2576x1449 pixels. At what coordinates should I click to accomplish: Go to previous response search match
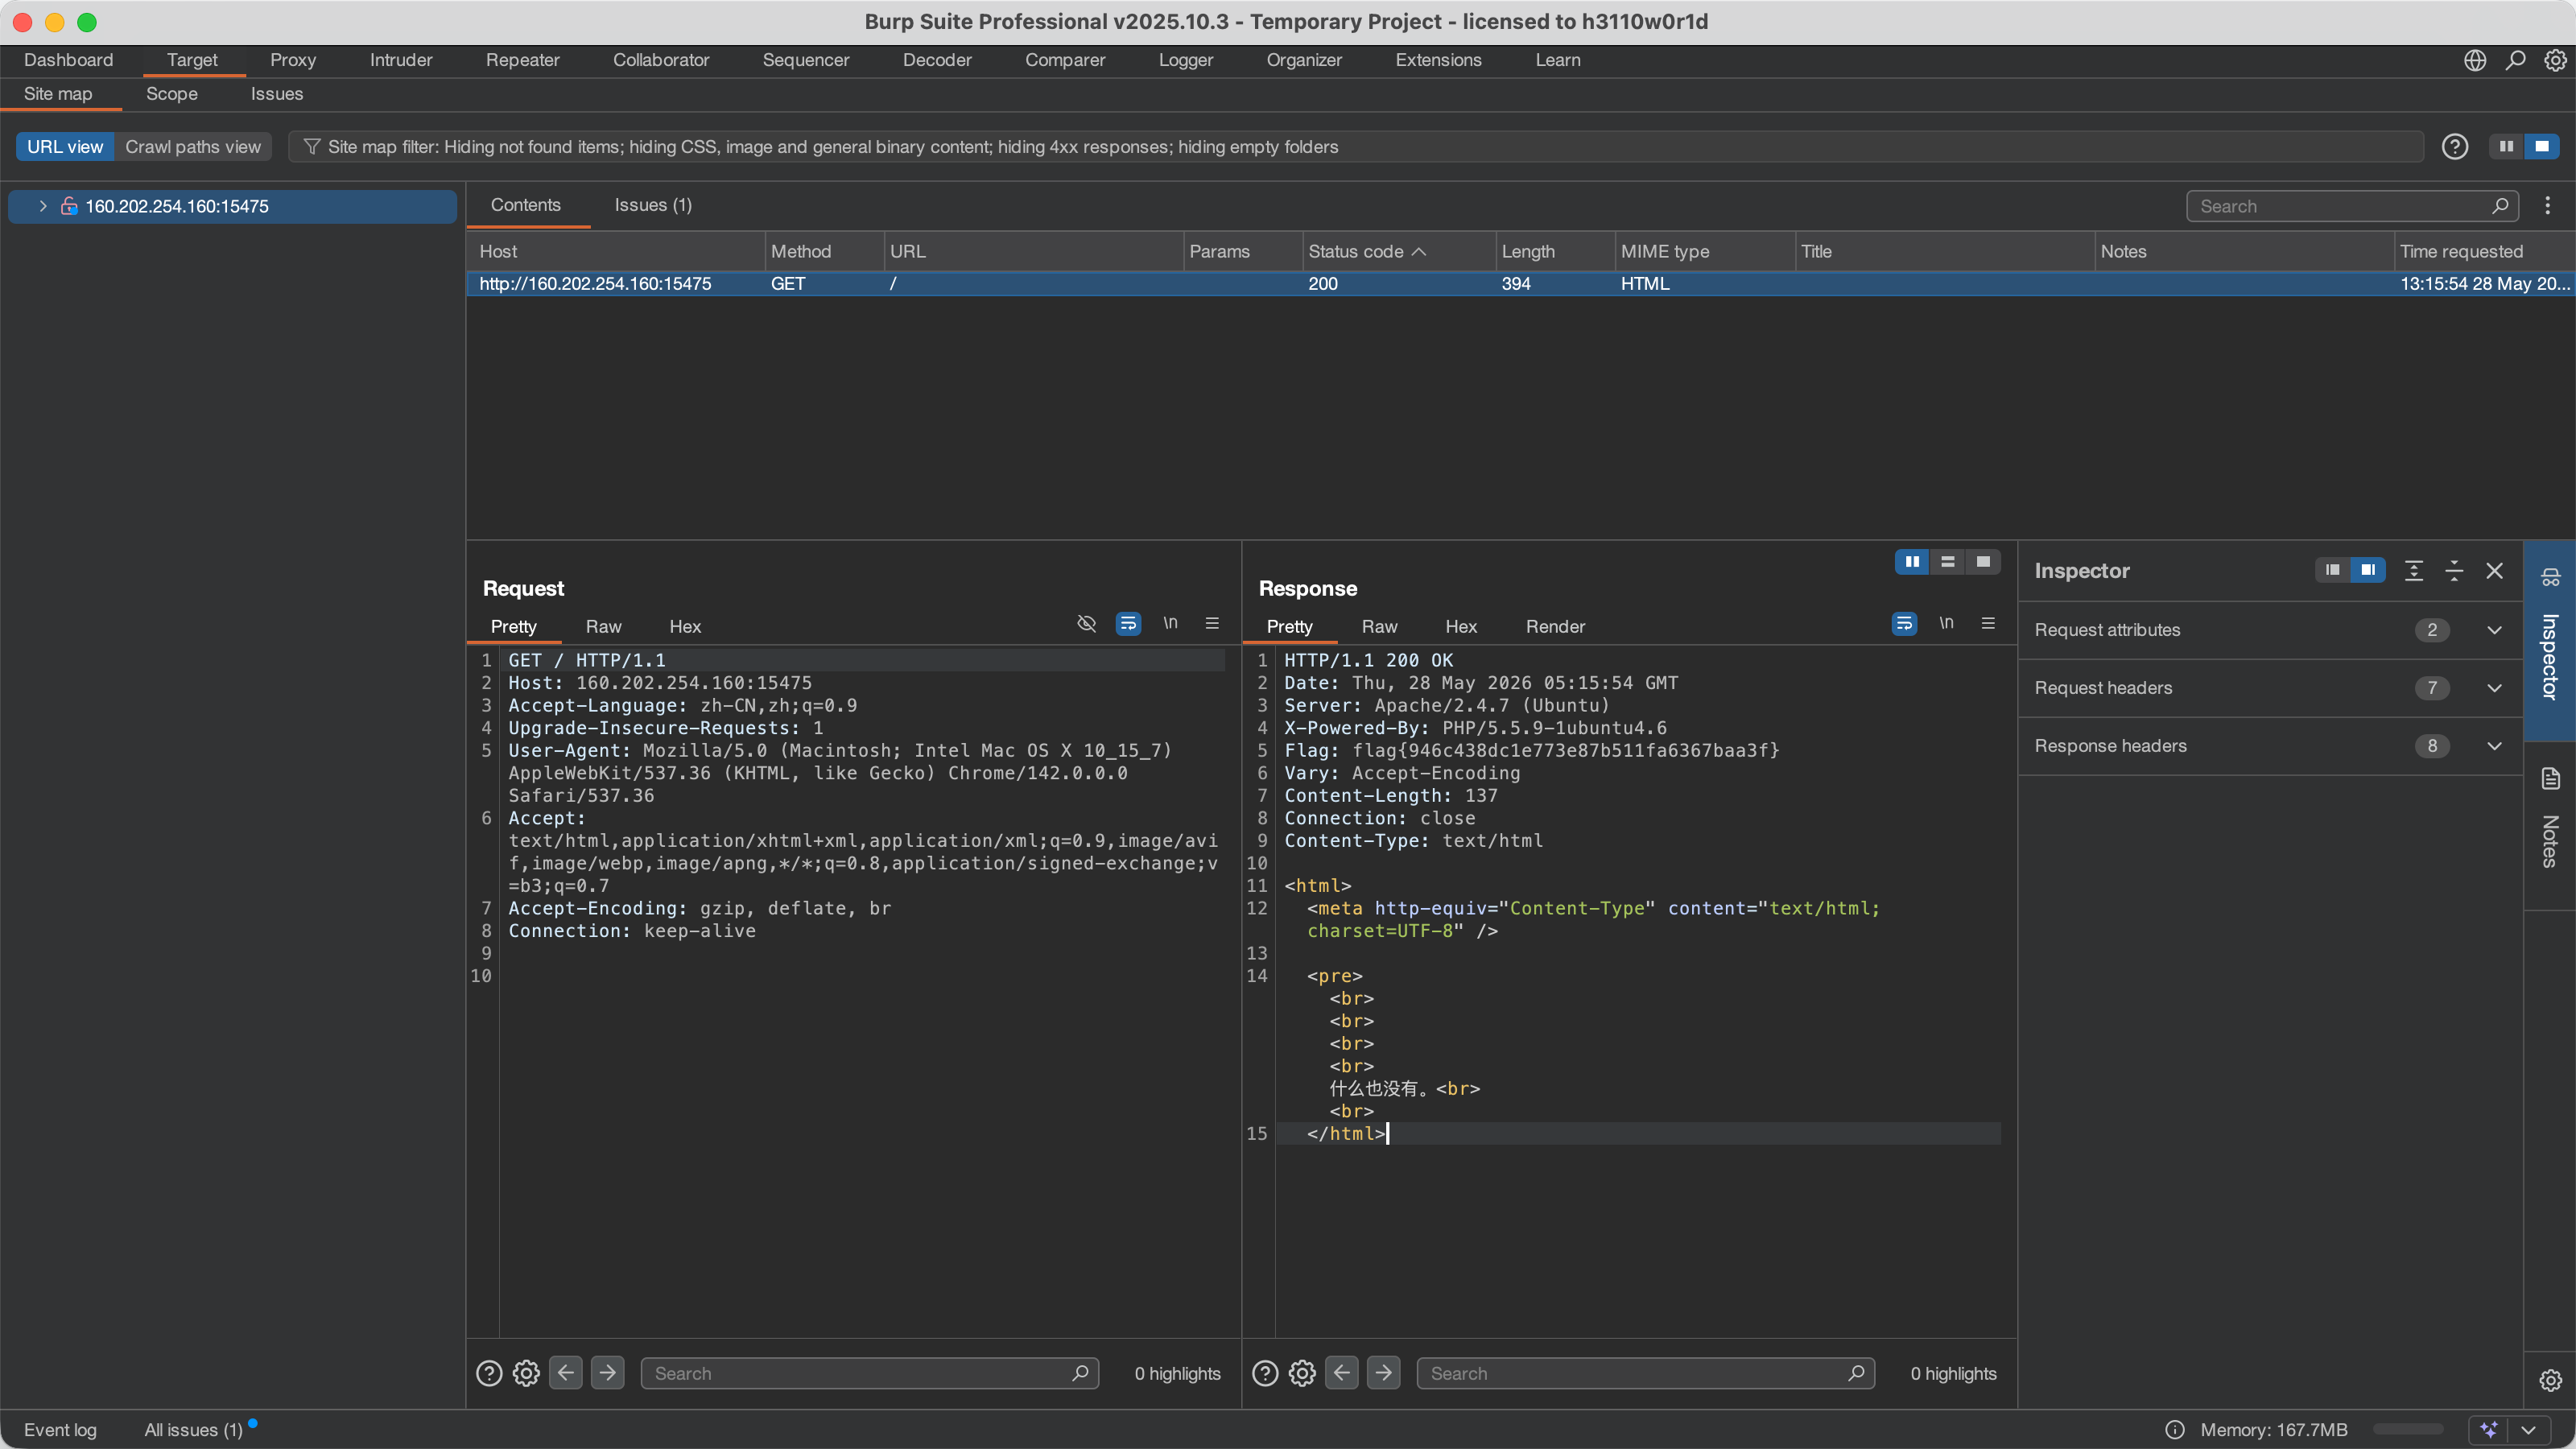pos(1342,1373)
